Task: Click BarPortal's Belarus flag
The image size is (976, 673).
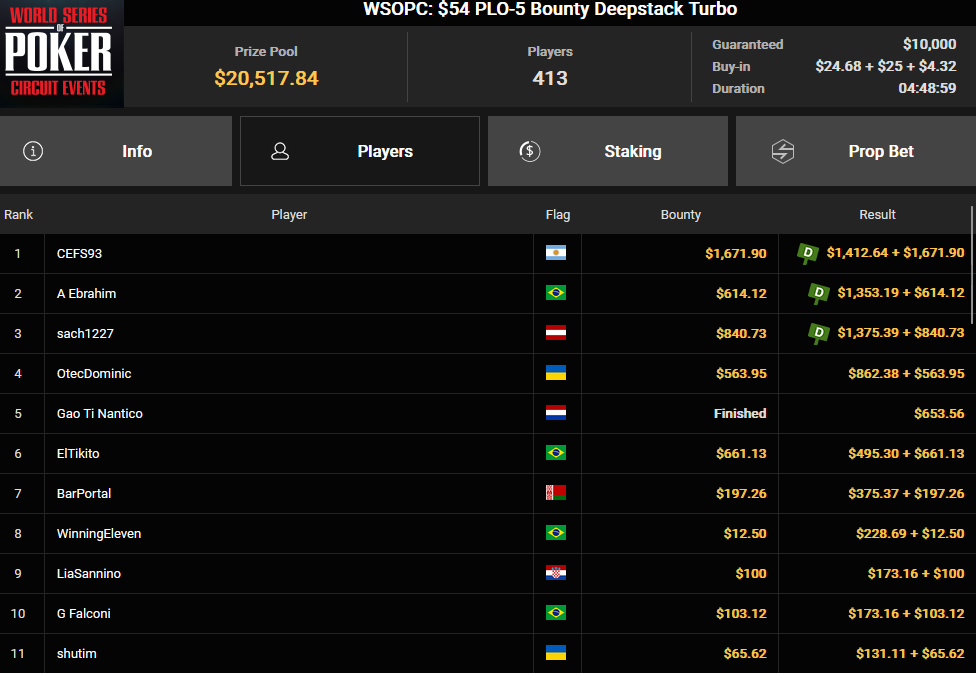Action: click(556, 493)
